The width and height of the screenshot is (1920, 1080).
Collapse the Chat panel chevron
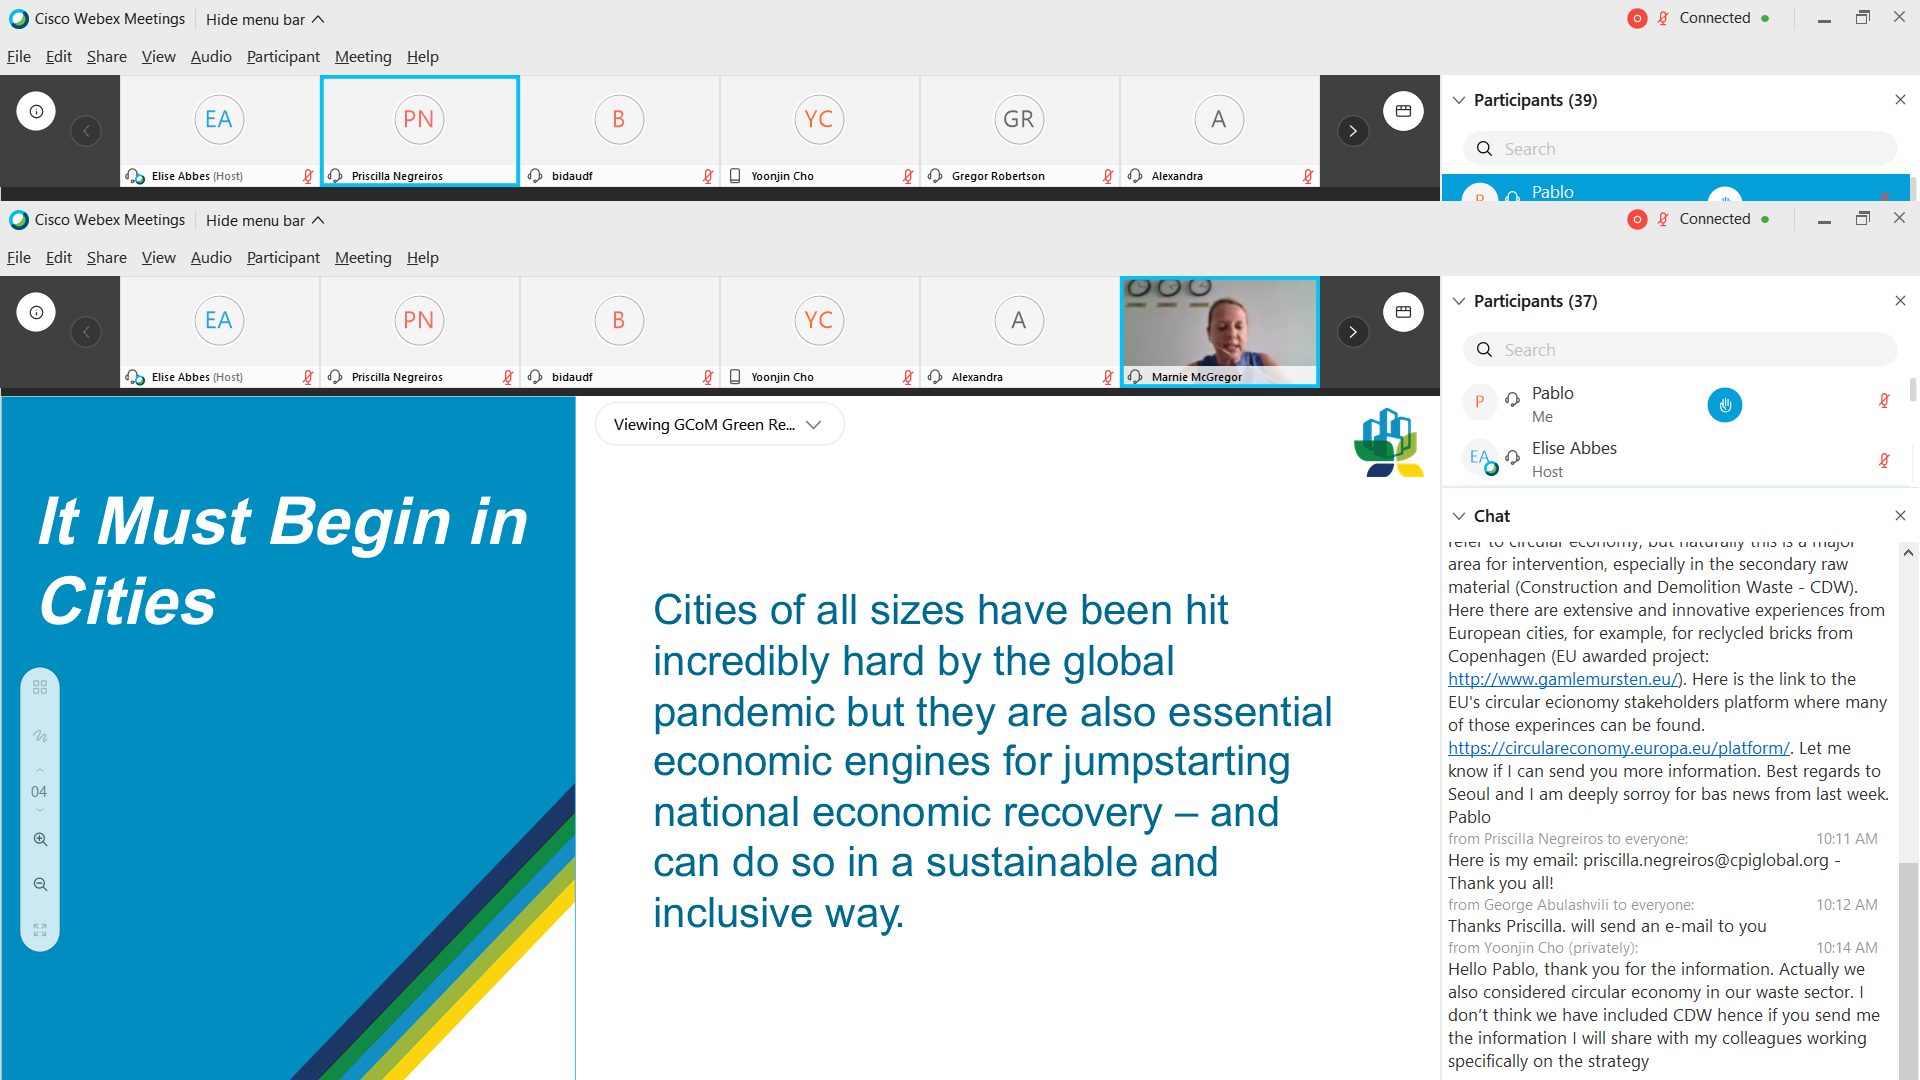click(1459, 517)
